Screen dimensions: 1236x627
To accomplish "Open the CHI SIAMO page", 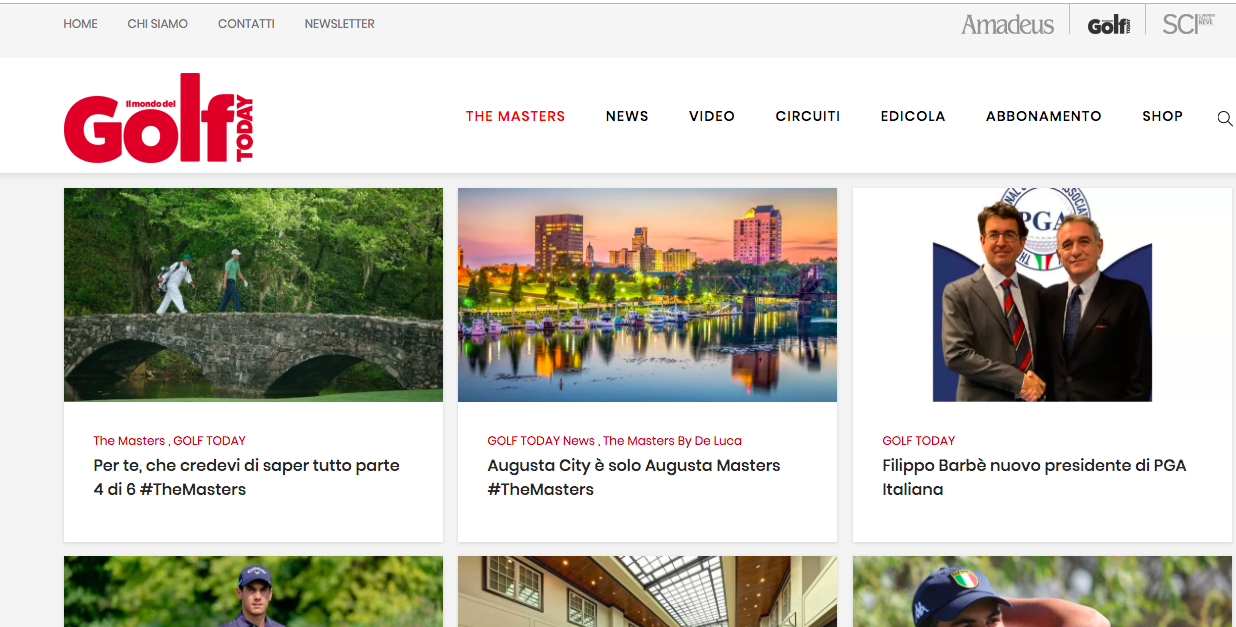I will point(157,24).
